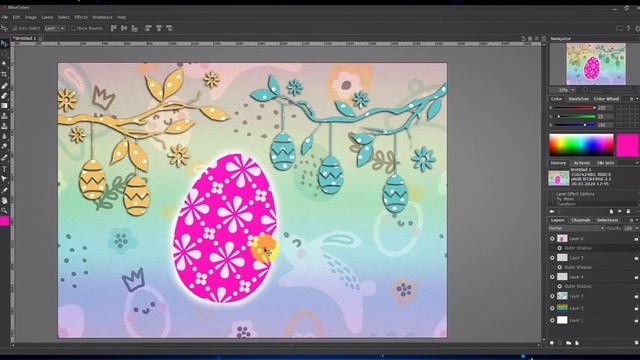This screenshot has height=360, width=640.
Task: Open the Layers panel options menu arrow
Action: click(x=638, y=220)
